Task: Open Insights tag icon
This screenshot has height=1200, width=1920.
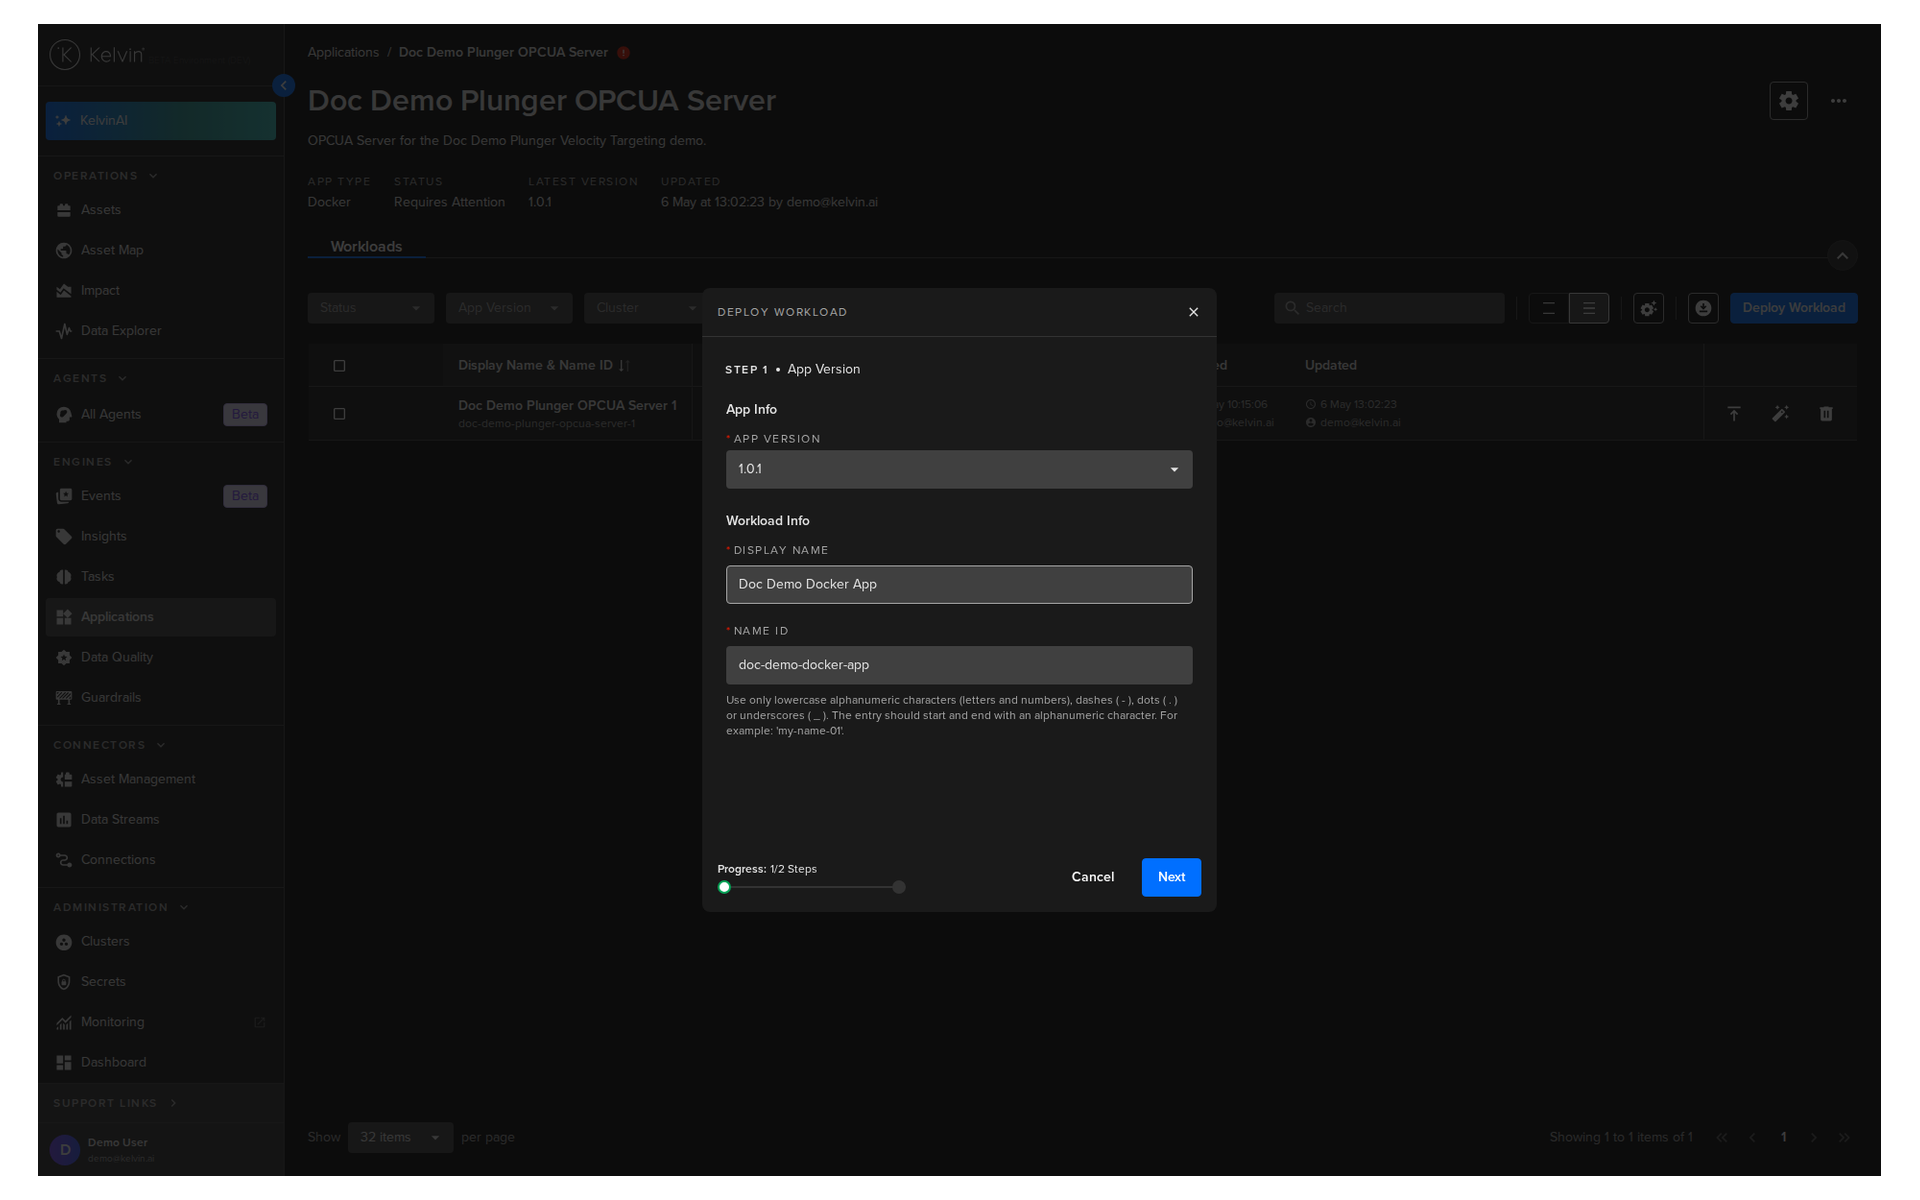Action: (x=64, y=537)
